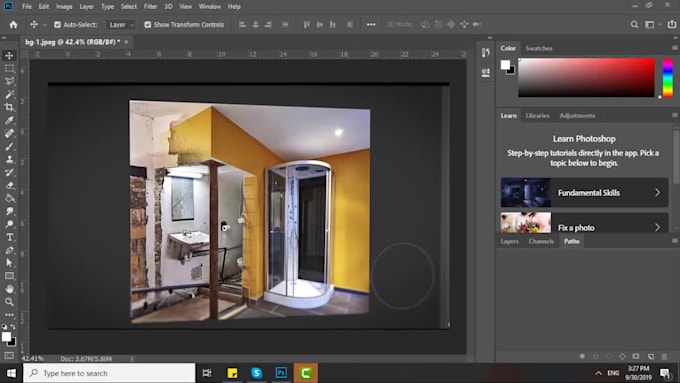The height and width of the screenshot is (383, 680).
Task: Open the File menu
Action: coord(27,7)
